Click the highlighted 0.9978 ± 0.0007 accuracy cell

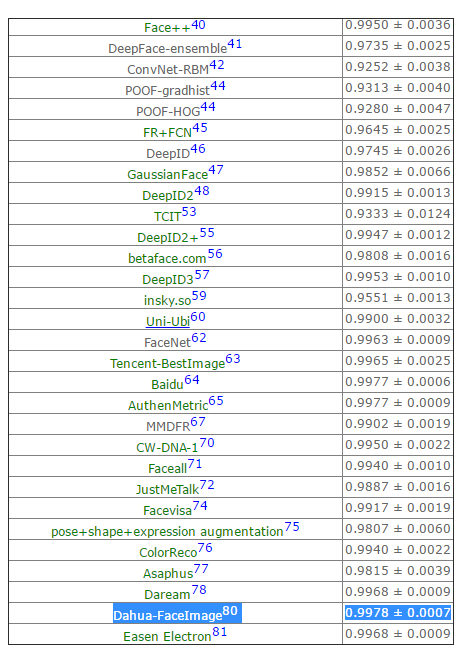tap(398, 613)
